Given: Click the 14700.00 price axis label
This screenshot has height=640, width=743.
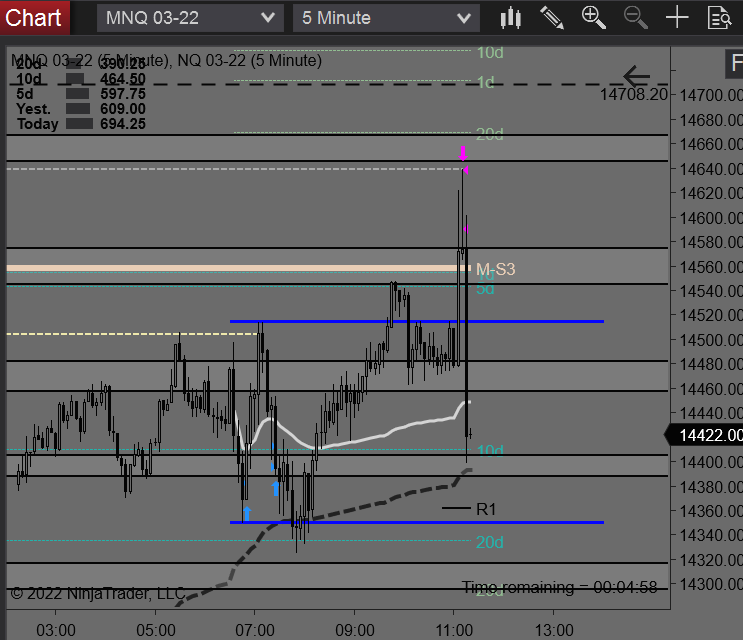Looking at the screenshot, I should click(711, 95).
